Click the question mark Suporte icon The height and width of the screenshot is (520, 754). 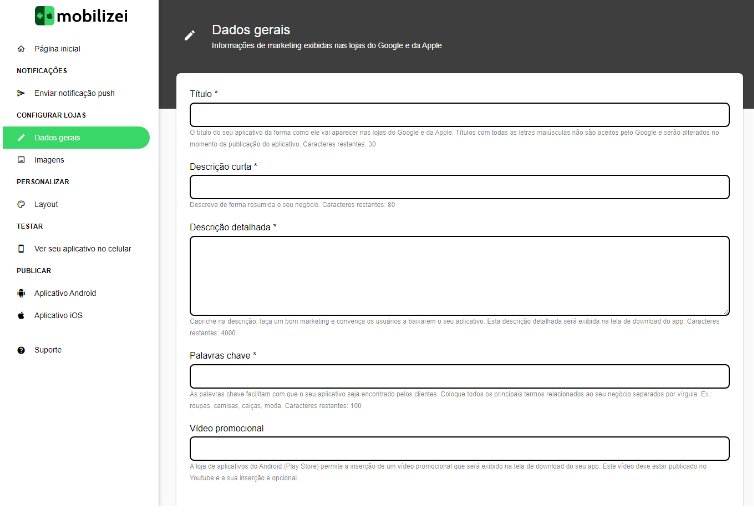(21, 350)
